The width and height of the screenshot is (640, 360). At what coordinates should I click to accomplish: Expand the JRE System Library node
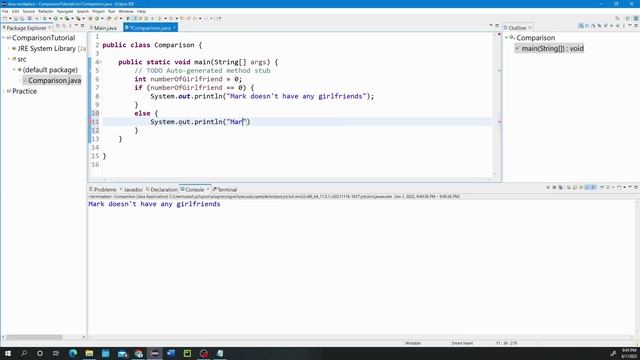9,49
